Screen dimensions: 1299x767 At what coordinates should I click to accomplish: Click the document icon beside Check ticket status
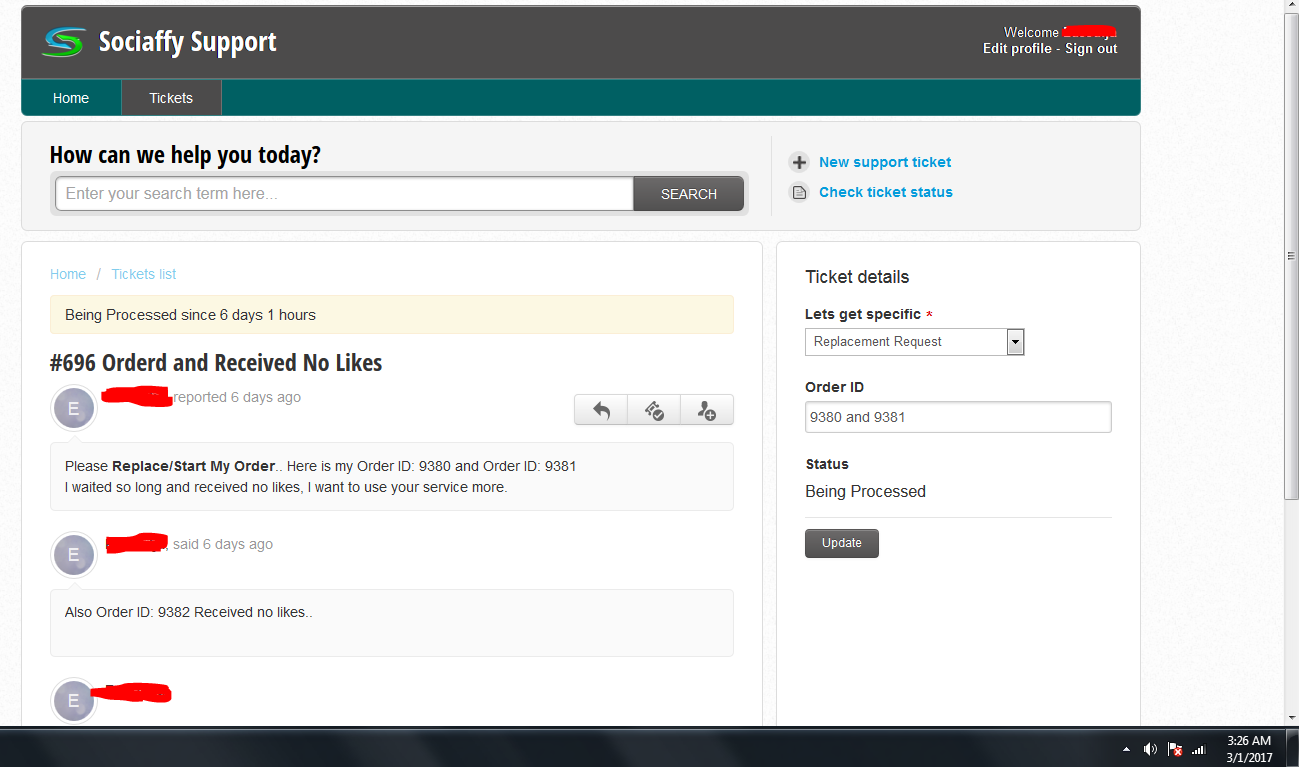tap(799, 192)
